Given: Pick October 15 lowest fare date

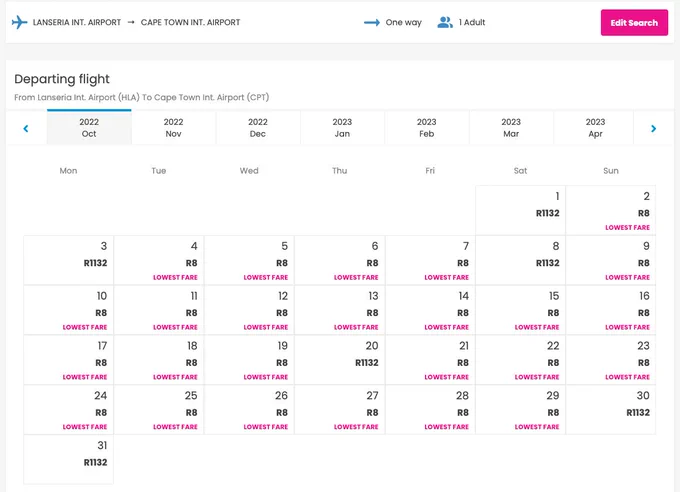Looking at the screenshot, I should click(x=520, y=310).
